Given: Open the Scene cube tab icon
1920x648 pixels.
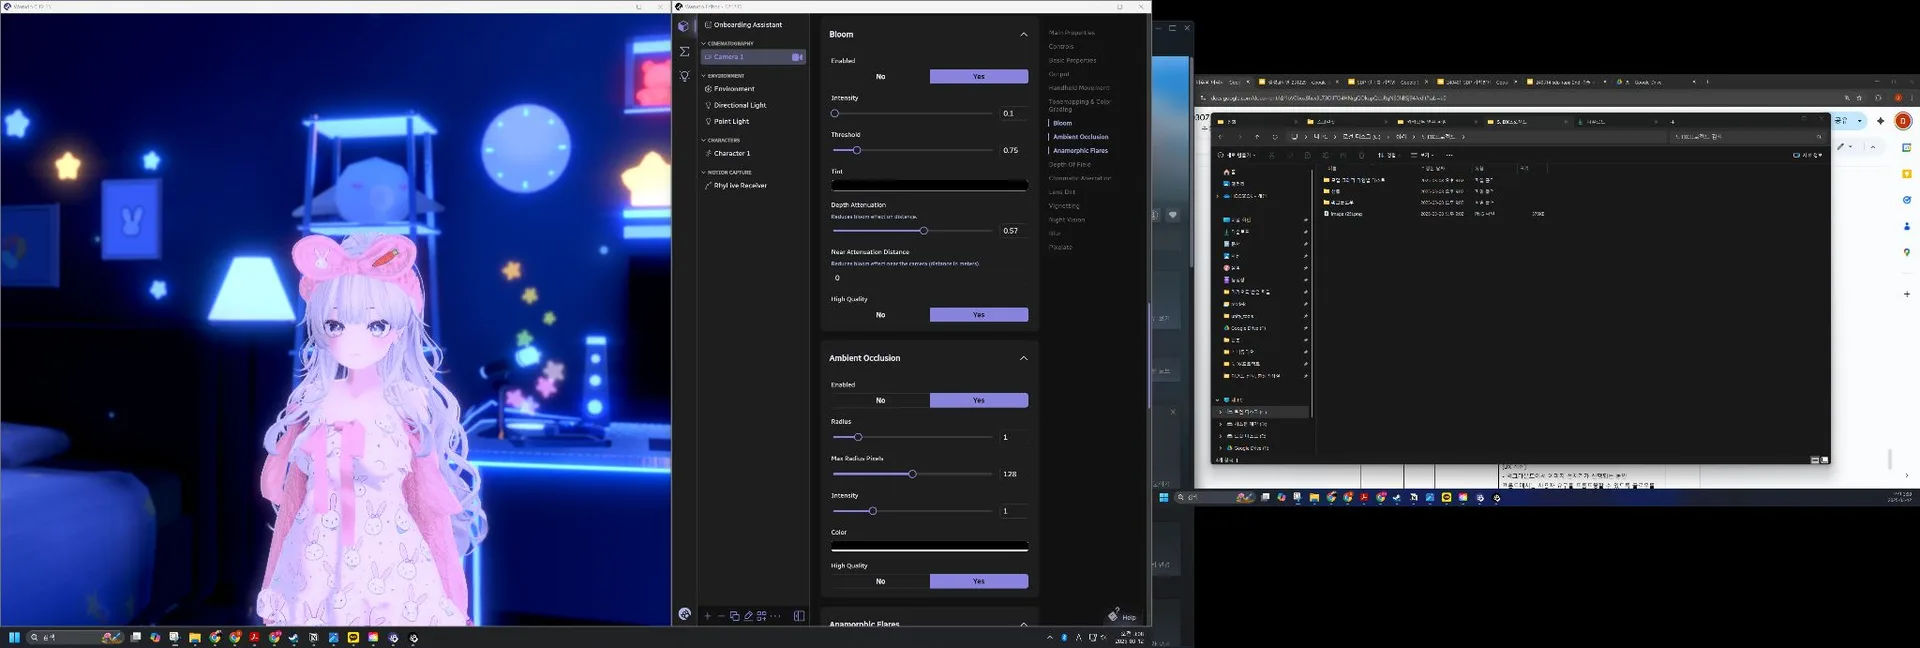Looking at the screenshot, I should pyautogui.click(x=684, y=27).
